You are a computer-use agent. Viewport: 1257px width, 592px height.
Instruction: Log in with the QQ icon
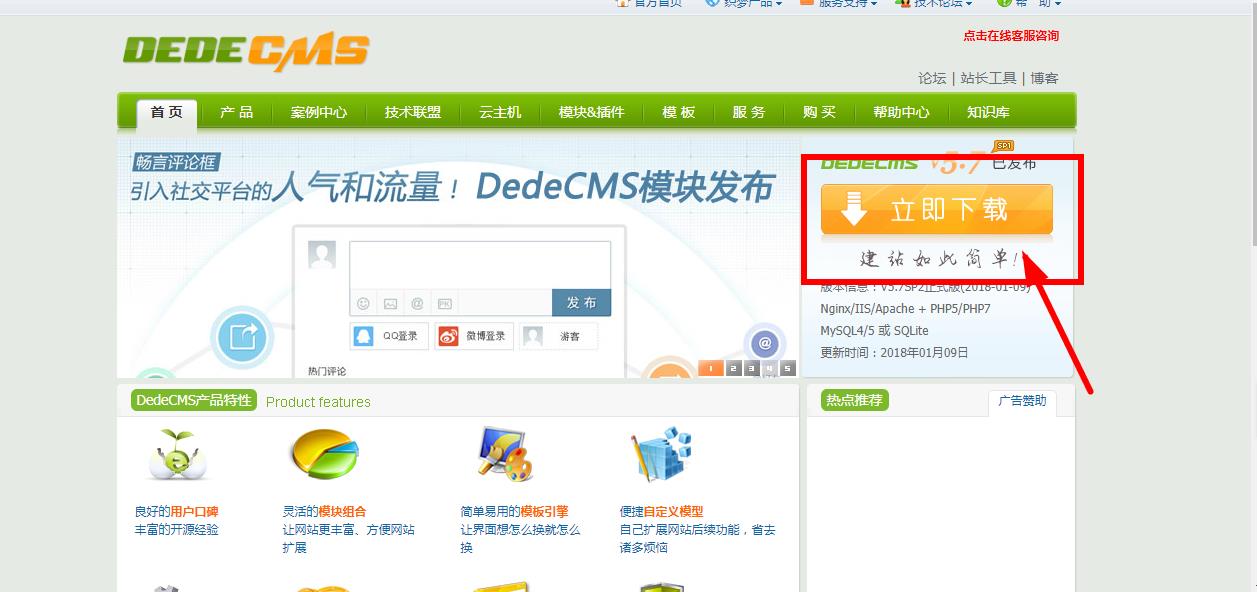pos(362,336)
